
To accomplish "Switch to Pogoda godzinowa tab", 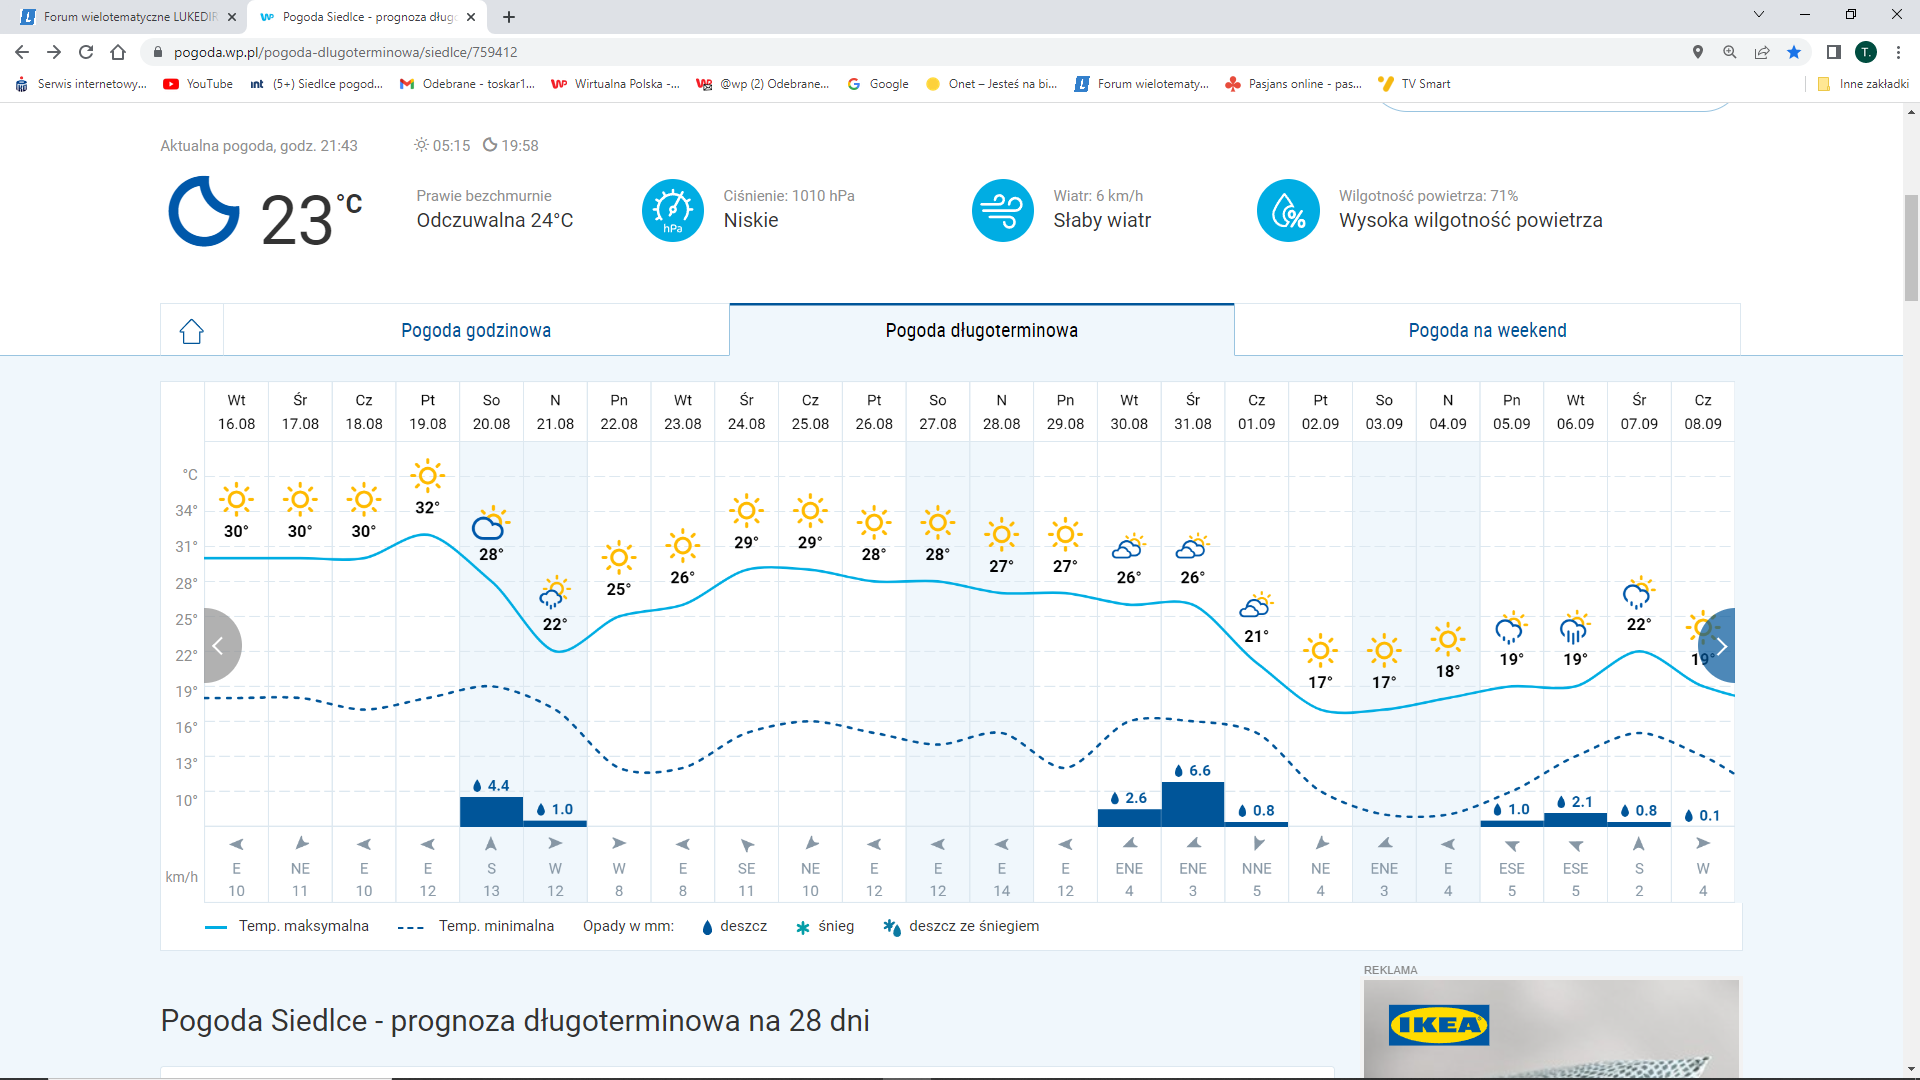I will 476,331.
